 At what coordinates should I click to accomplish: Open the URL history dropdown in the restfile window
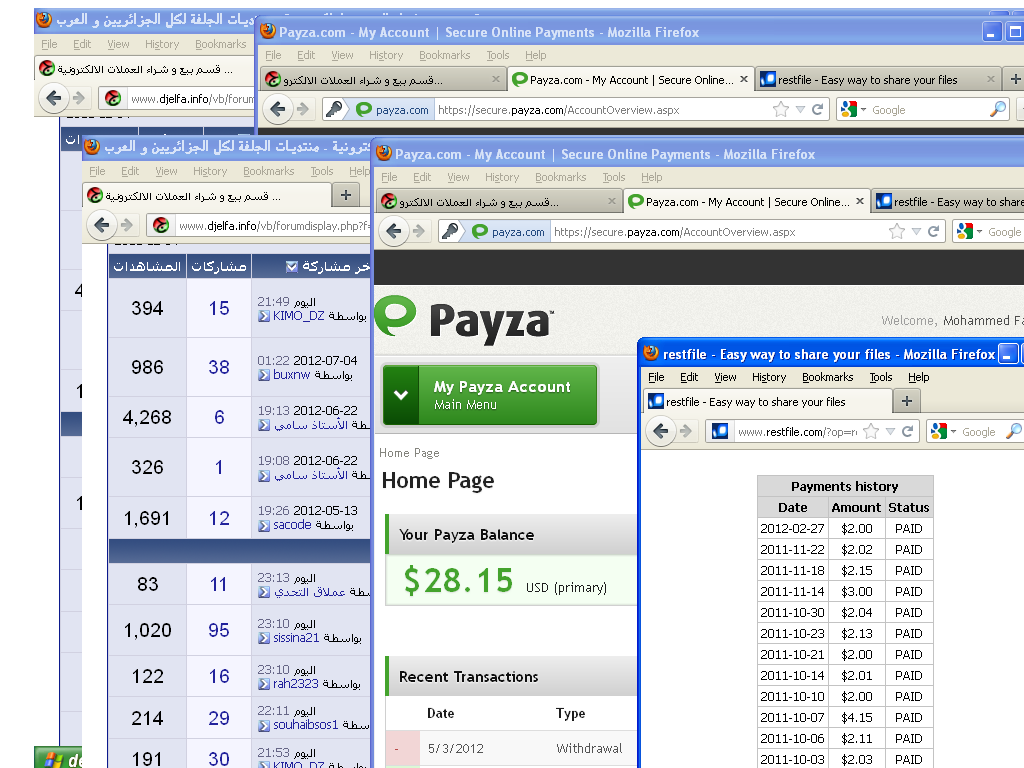point(889,431)
